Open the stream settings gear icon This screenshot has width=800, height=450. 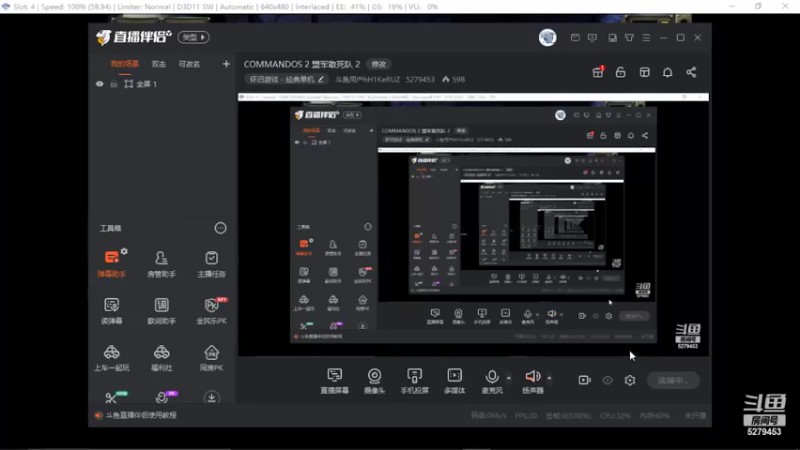pos(630,380)
